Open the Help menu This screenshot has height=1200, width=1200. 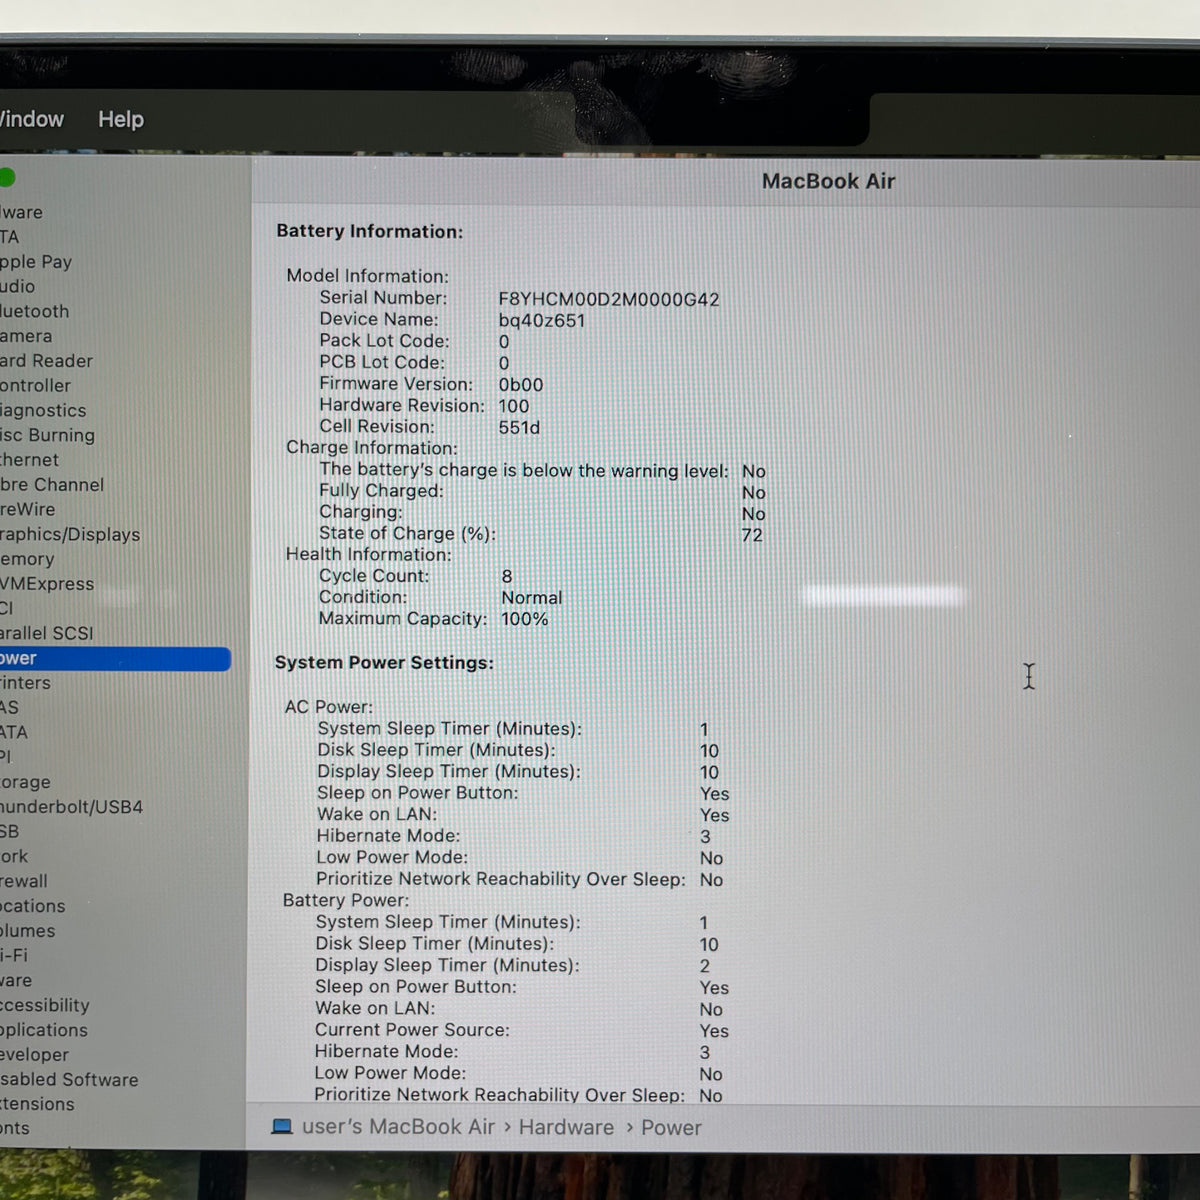click(121, 119)
